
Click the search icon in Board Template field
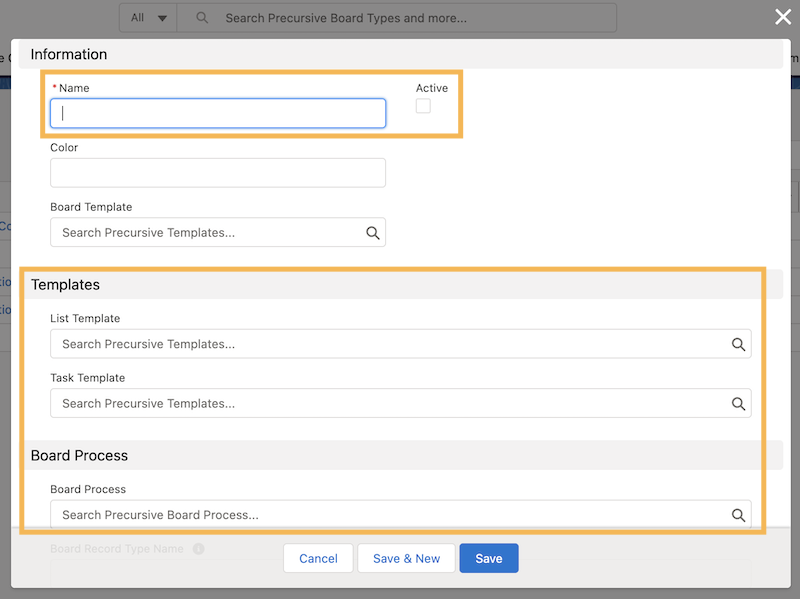click(372, 233)
